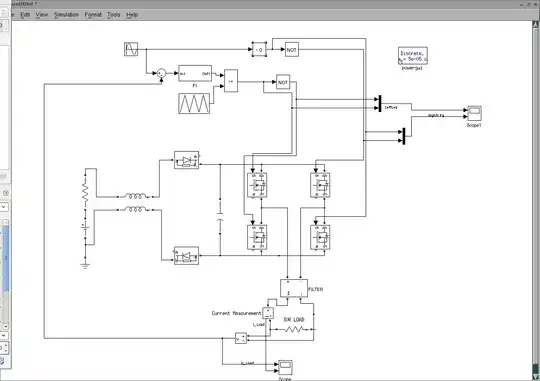Image resolution: width=540 pixels, height=381 pixels.
Task: Open the Edit menu
Action: coord(25,15)
